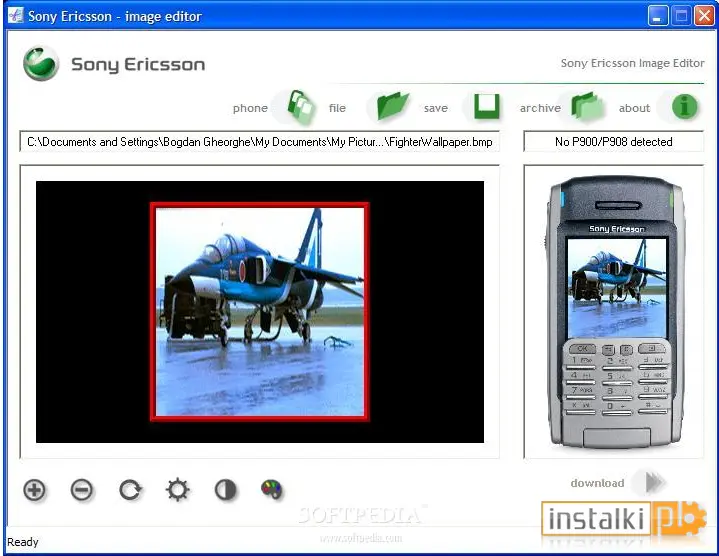Open the about info icon
Image resolution: width=719 pixels, height=556 pixels.
[x=684, y=107]
